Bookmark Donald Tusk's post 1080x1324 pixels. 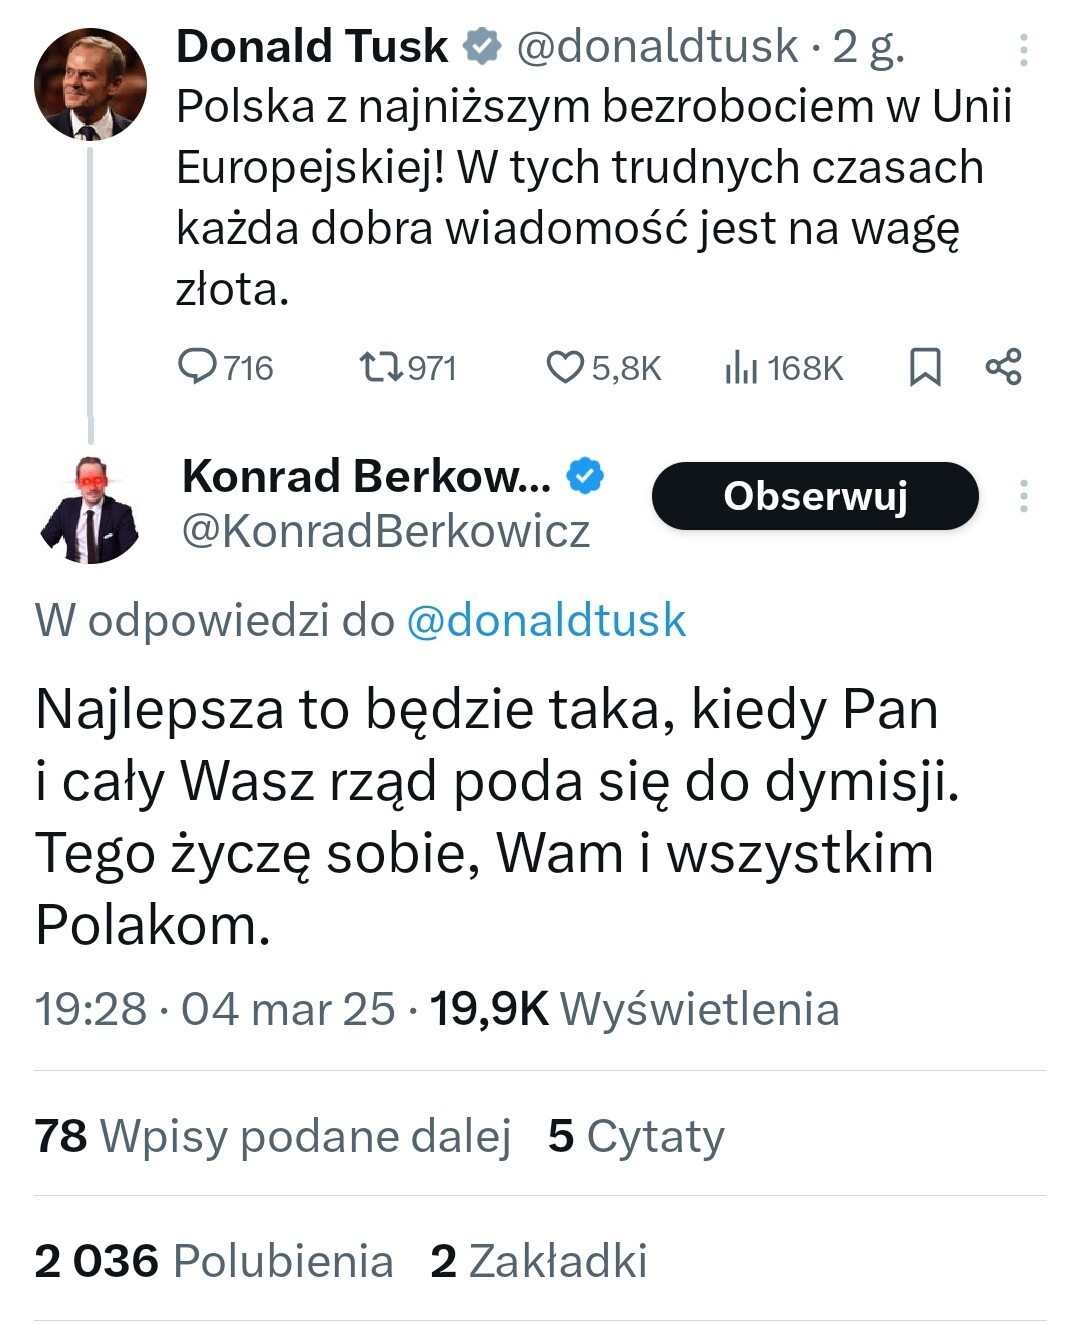pyautogui.click(x=925, y=367)
